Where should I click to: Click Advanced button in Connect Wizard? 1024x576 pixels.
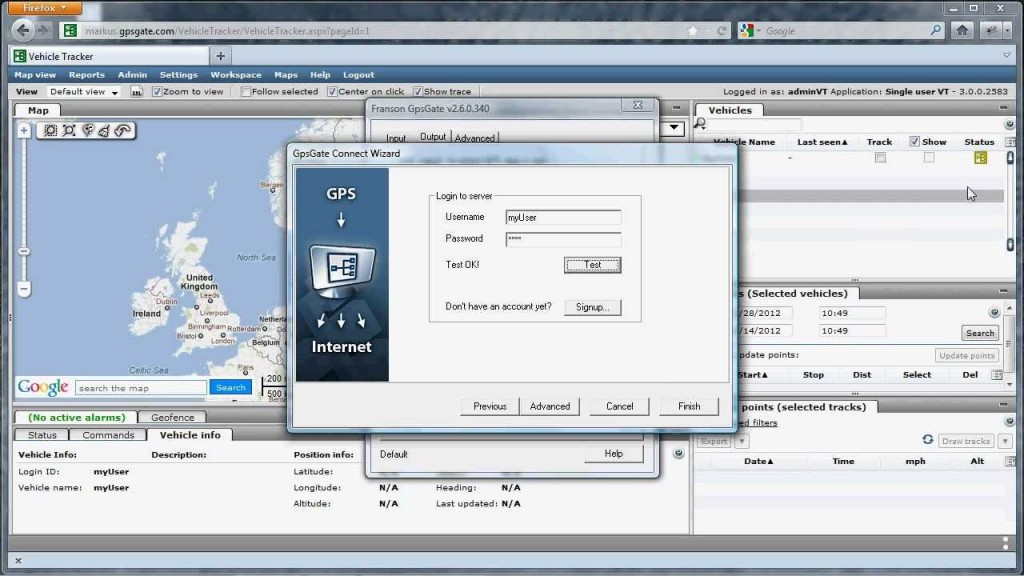coord(549,406)
